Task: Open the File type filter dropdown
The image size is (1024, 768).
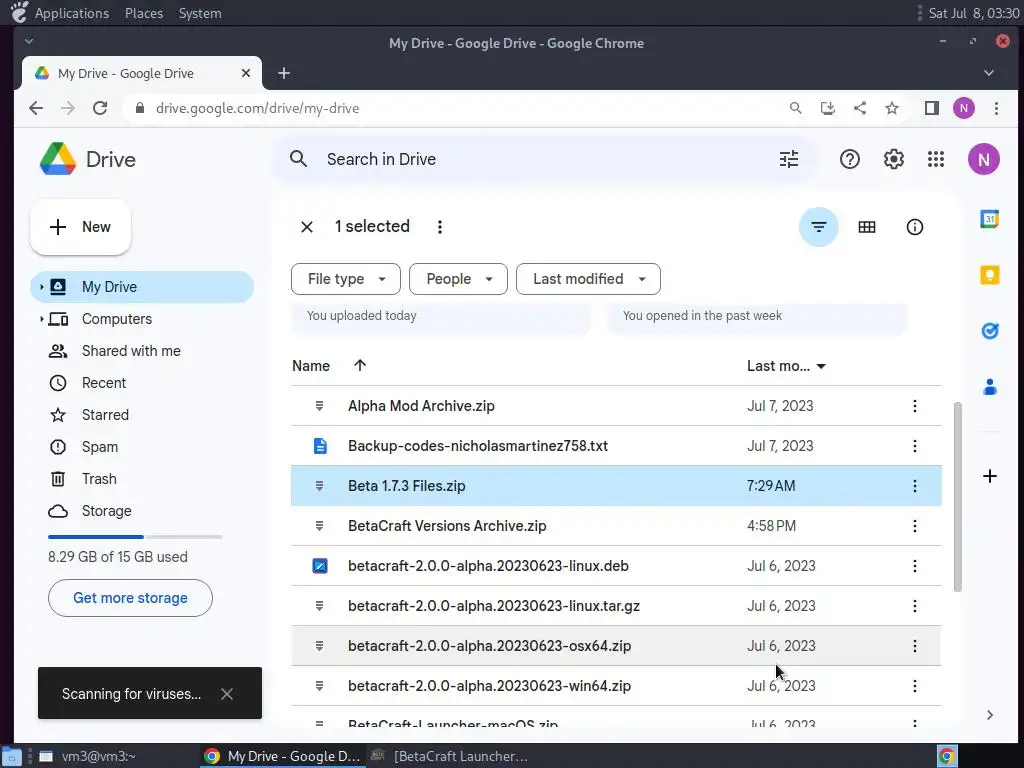Action: click(x=345, y=279)
